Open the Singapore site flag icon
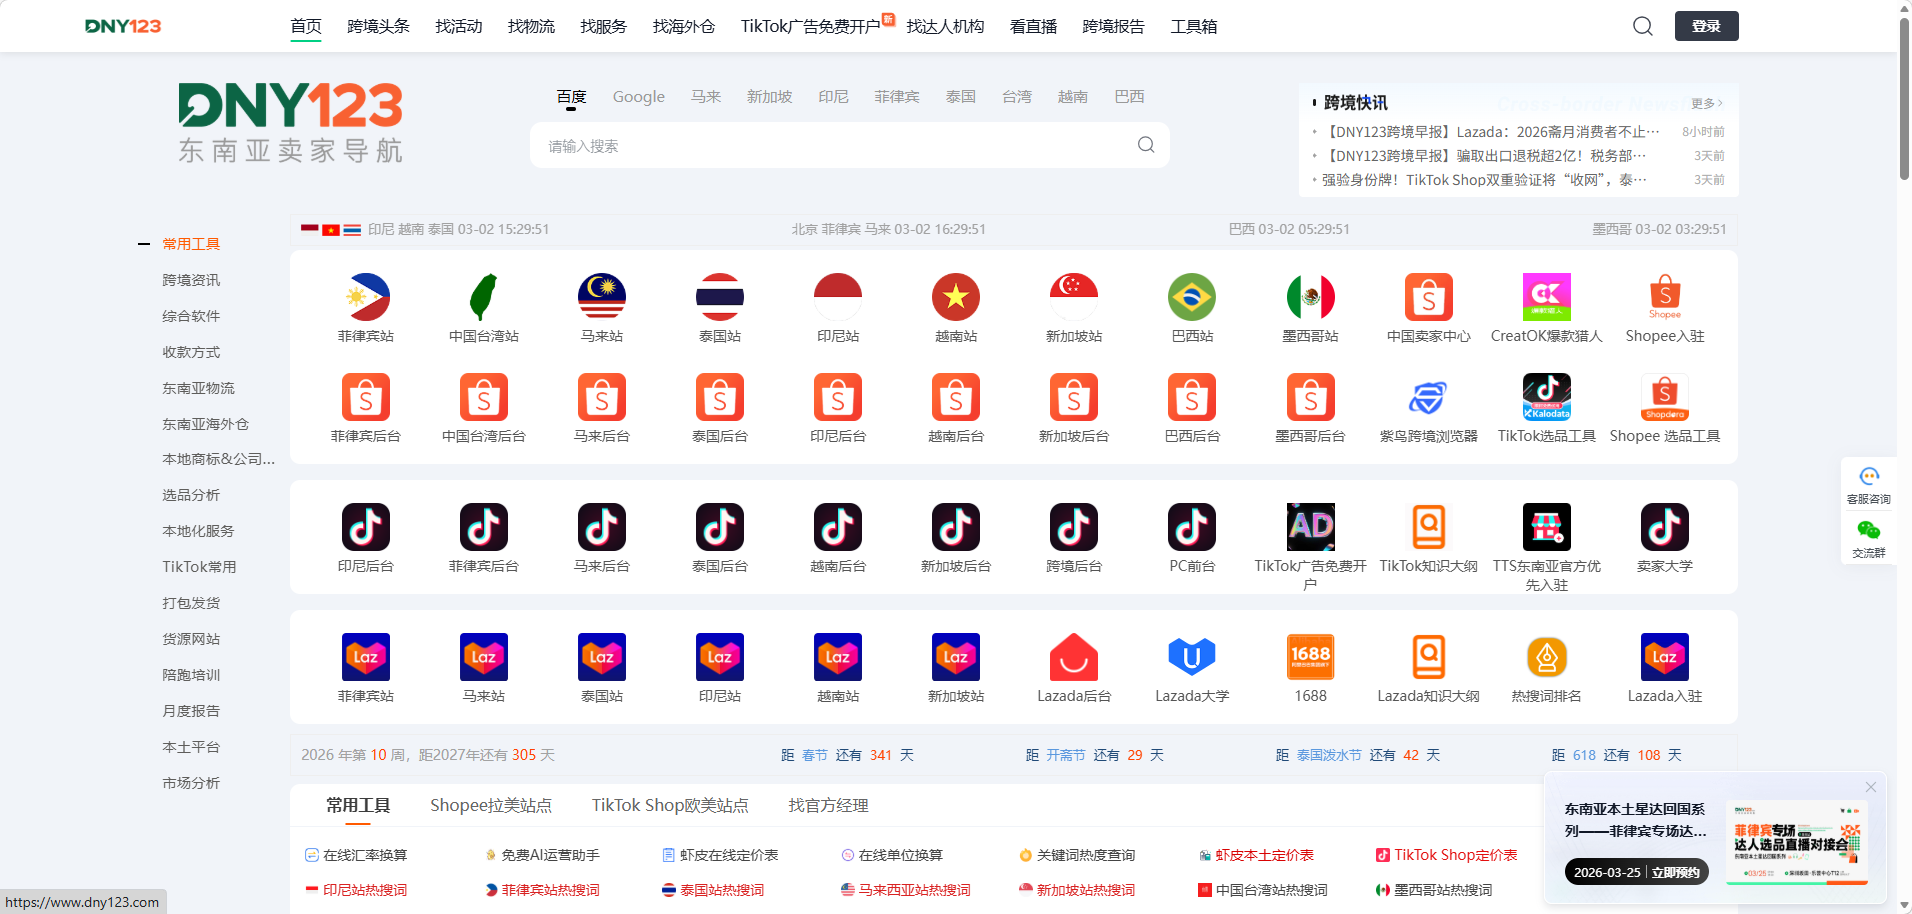This screenshot has height=914, width=1912. [x=1074, y=297]
